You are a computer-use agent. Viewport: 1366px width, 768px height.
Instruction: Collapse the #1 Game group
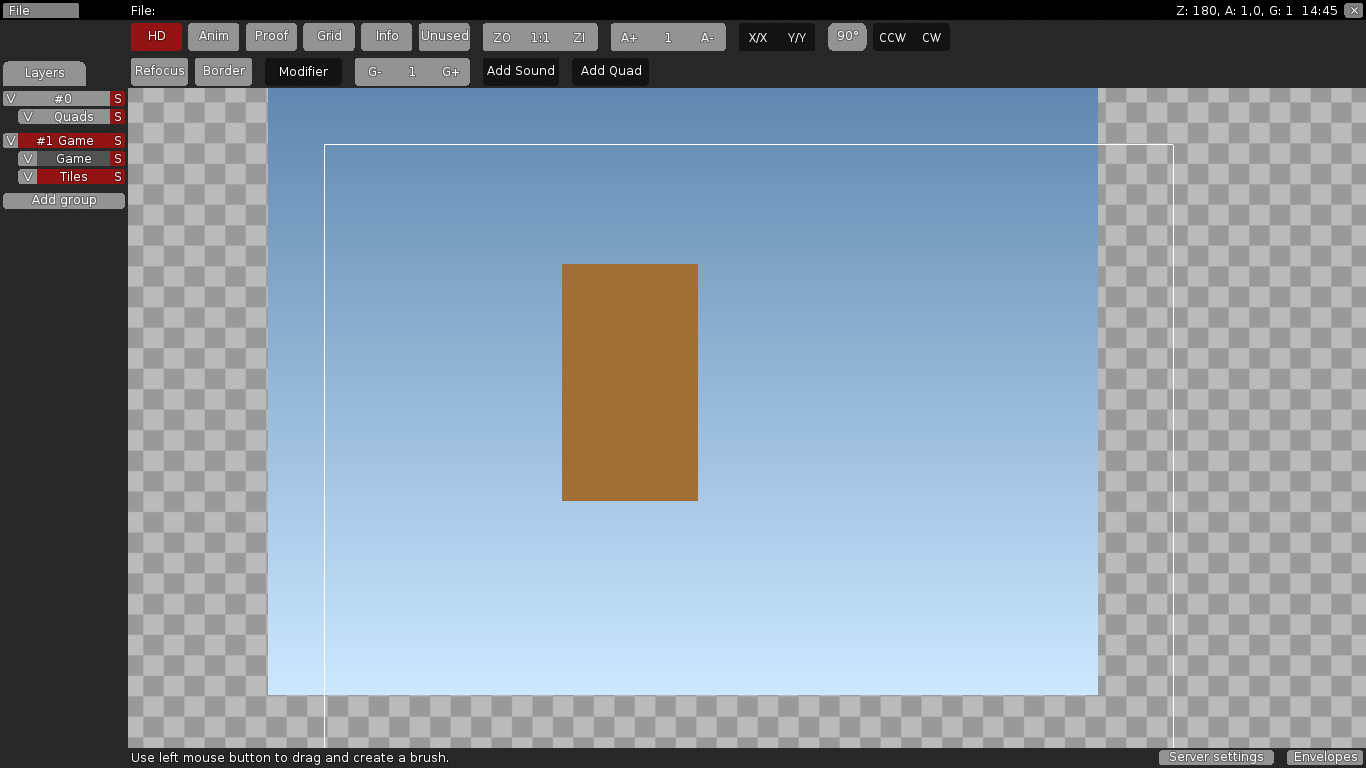[x=10, y=140]
